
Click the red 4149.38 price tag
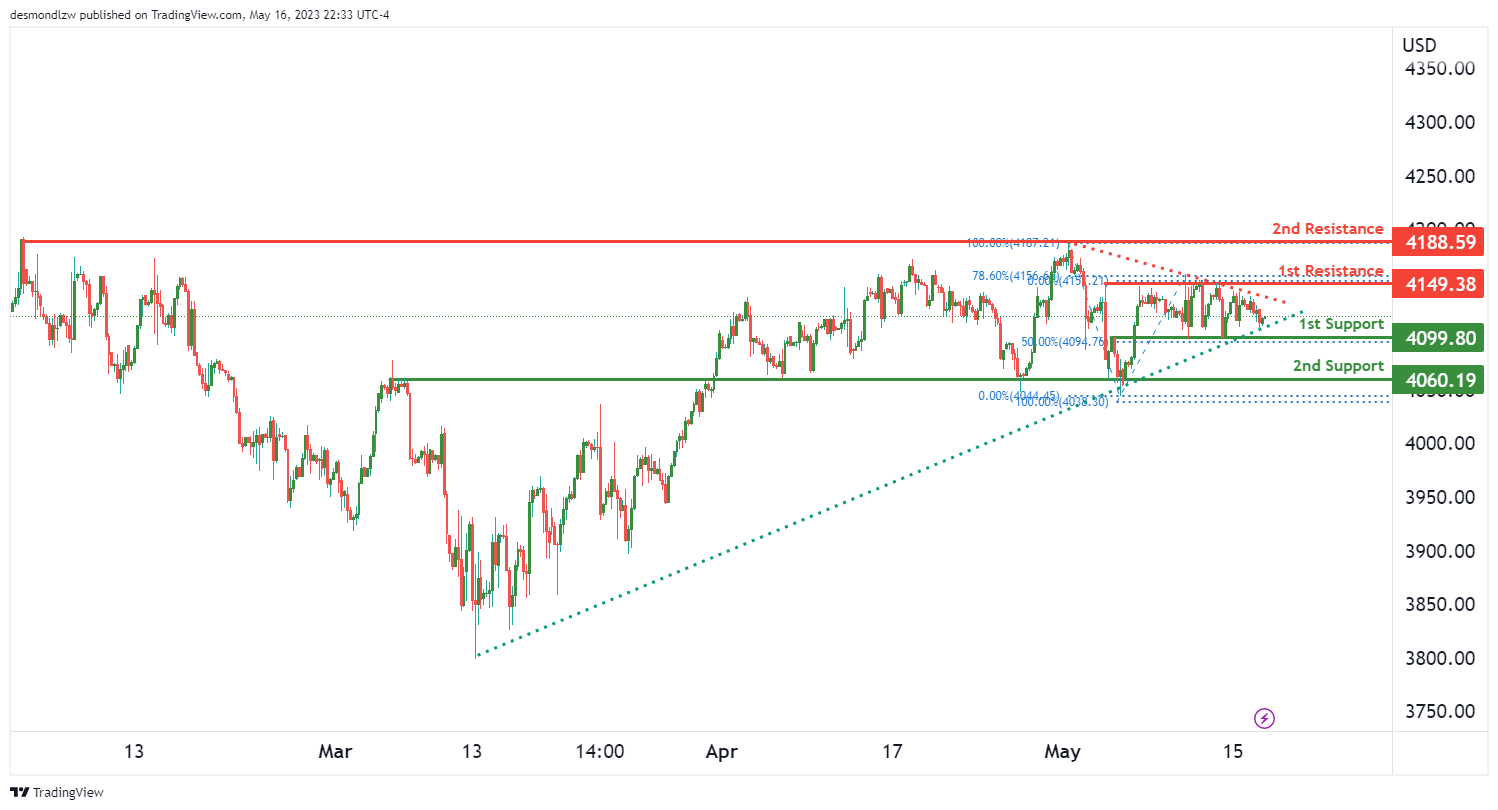pos(1440,284)
